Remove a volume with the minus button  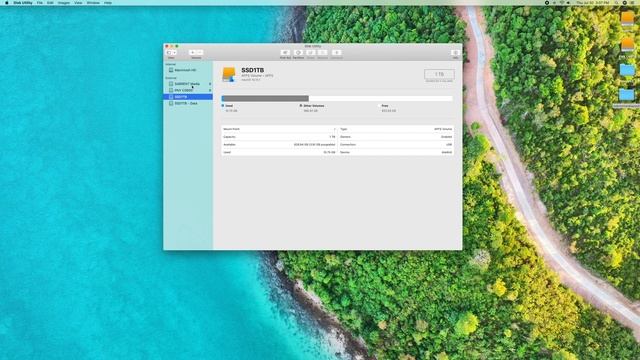200,53
